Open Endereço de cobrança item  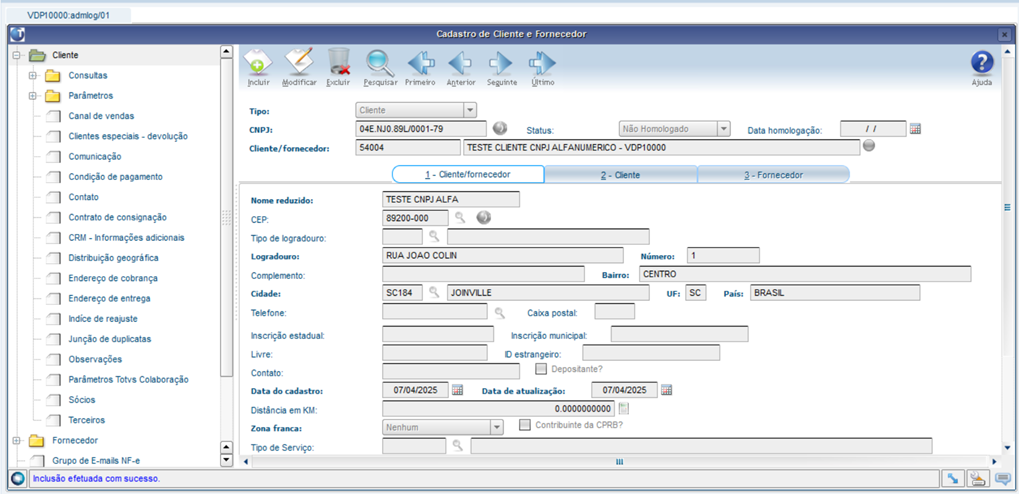pos(113,278)
